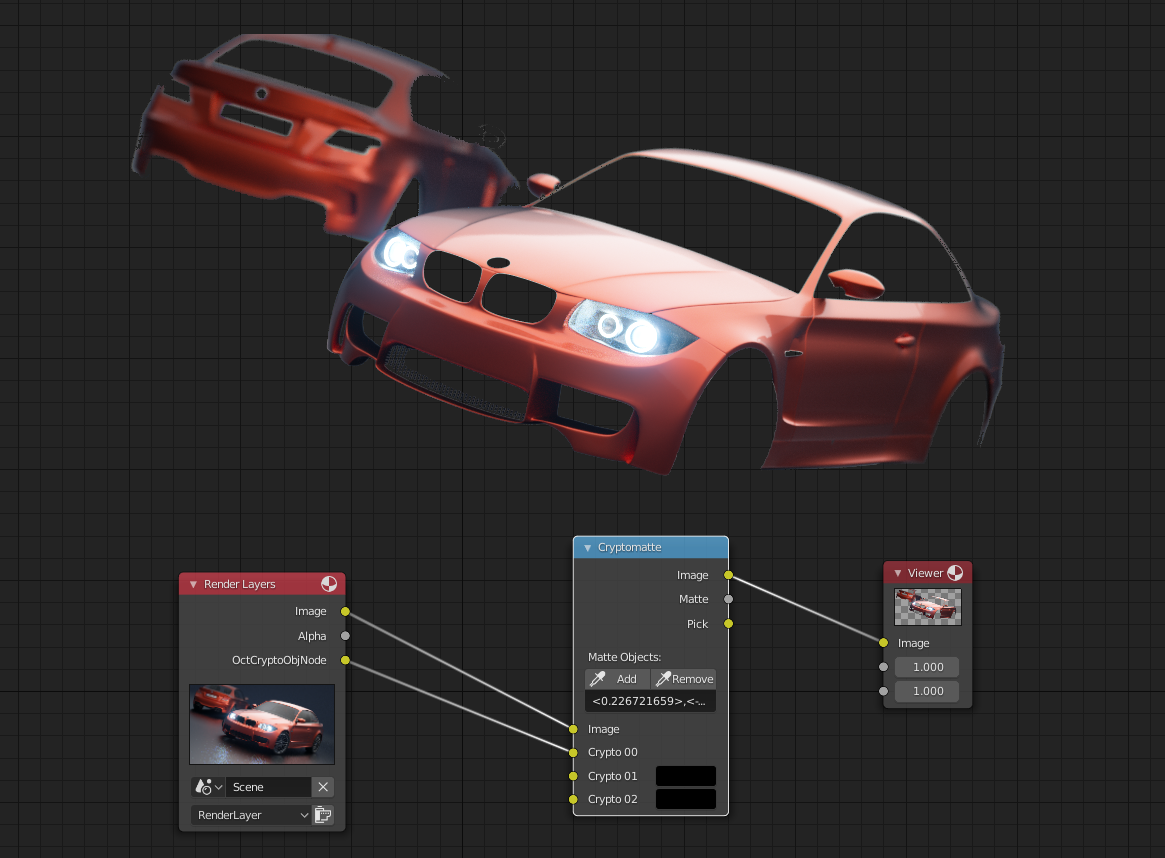Click the Crypto 02 input socket
The height and width of the screenshot is (858, 1165).
pos(574,799)
